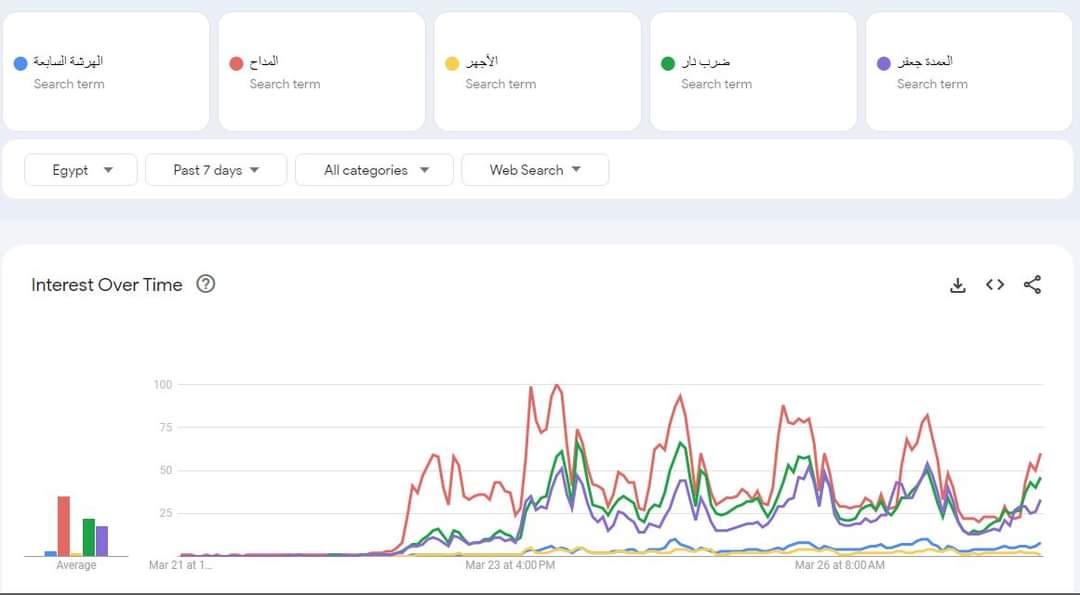
Task: Click the blue dot on first term card
Action: (x=20, y=64)
